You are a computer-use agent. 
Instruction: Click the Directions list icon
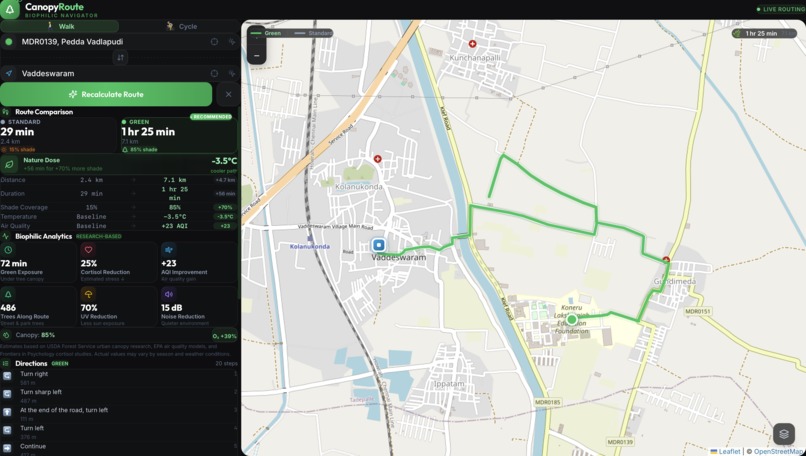[x=6, y=363]
